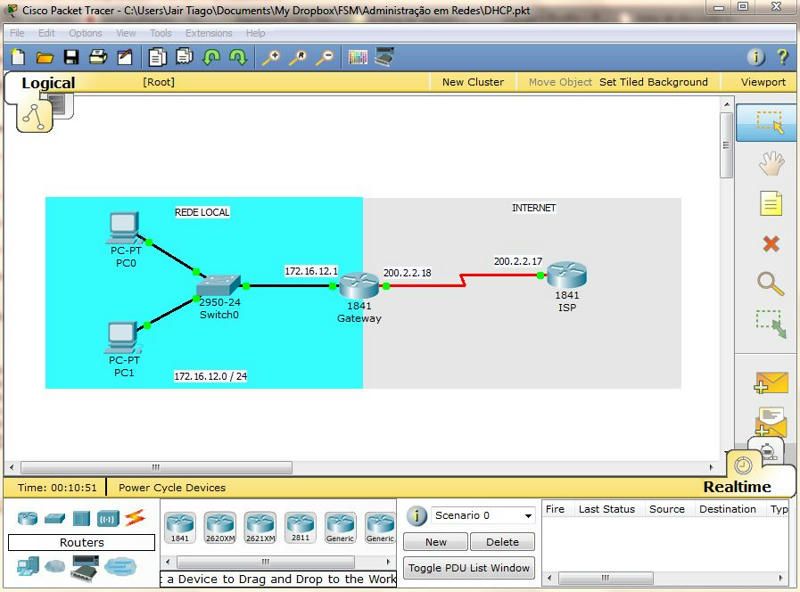Select the Multiuser Connection category
This screenshot has height=592, width=800.
pos(120,566)
